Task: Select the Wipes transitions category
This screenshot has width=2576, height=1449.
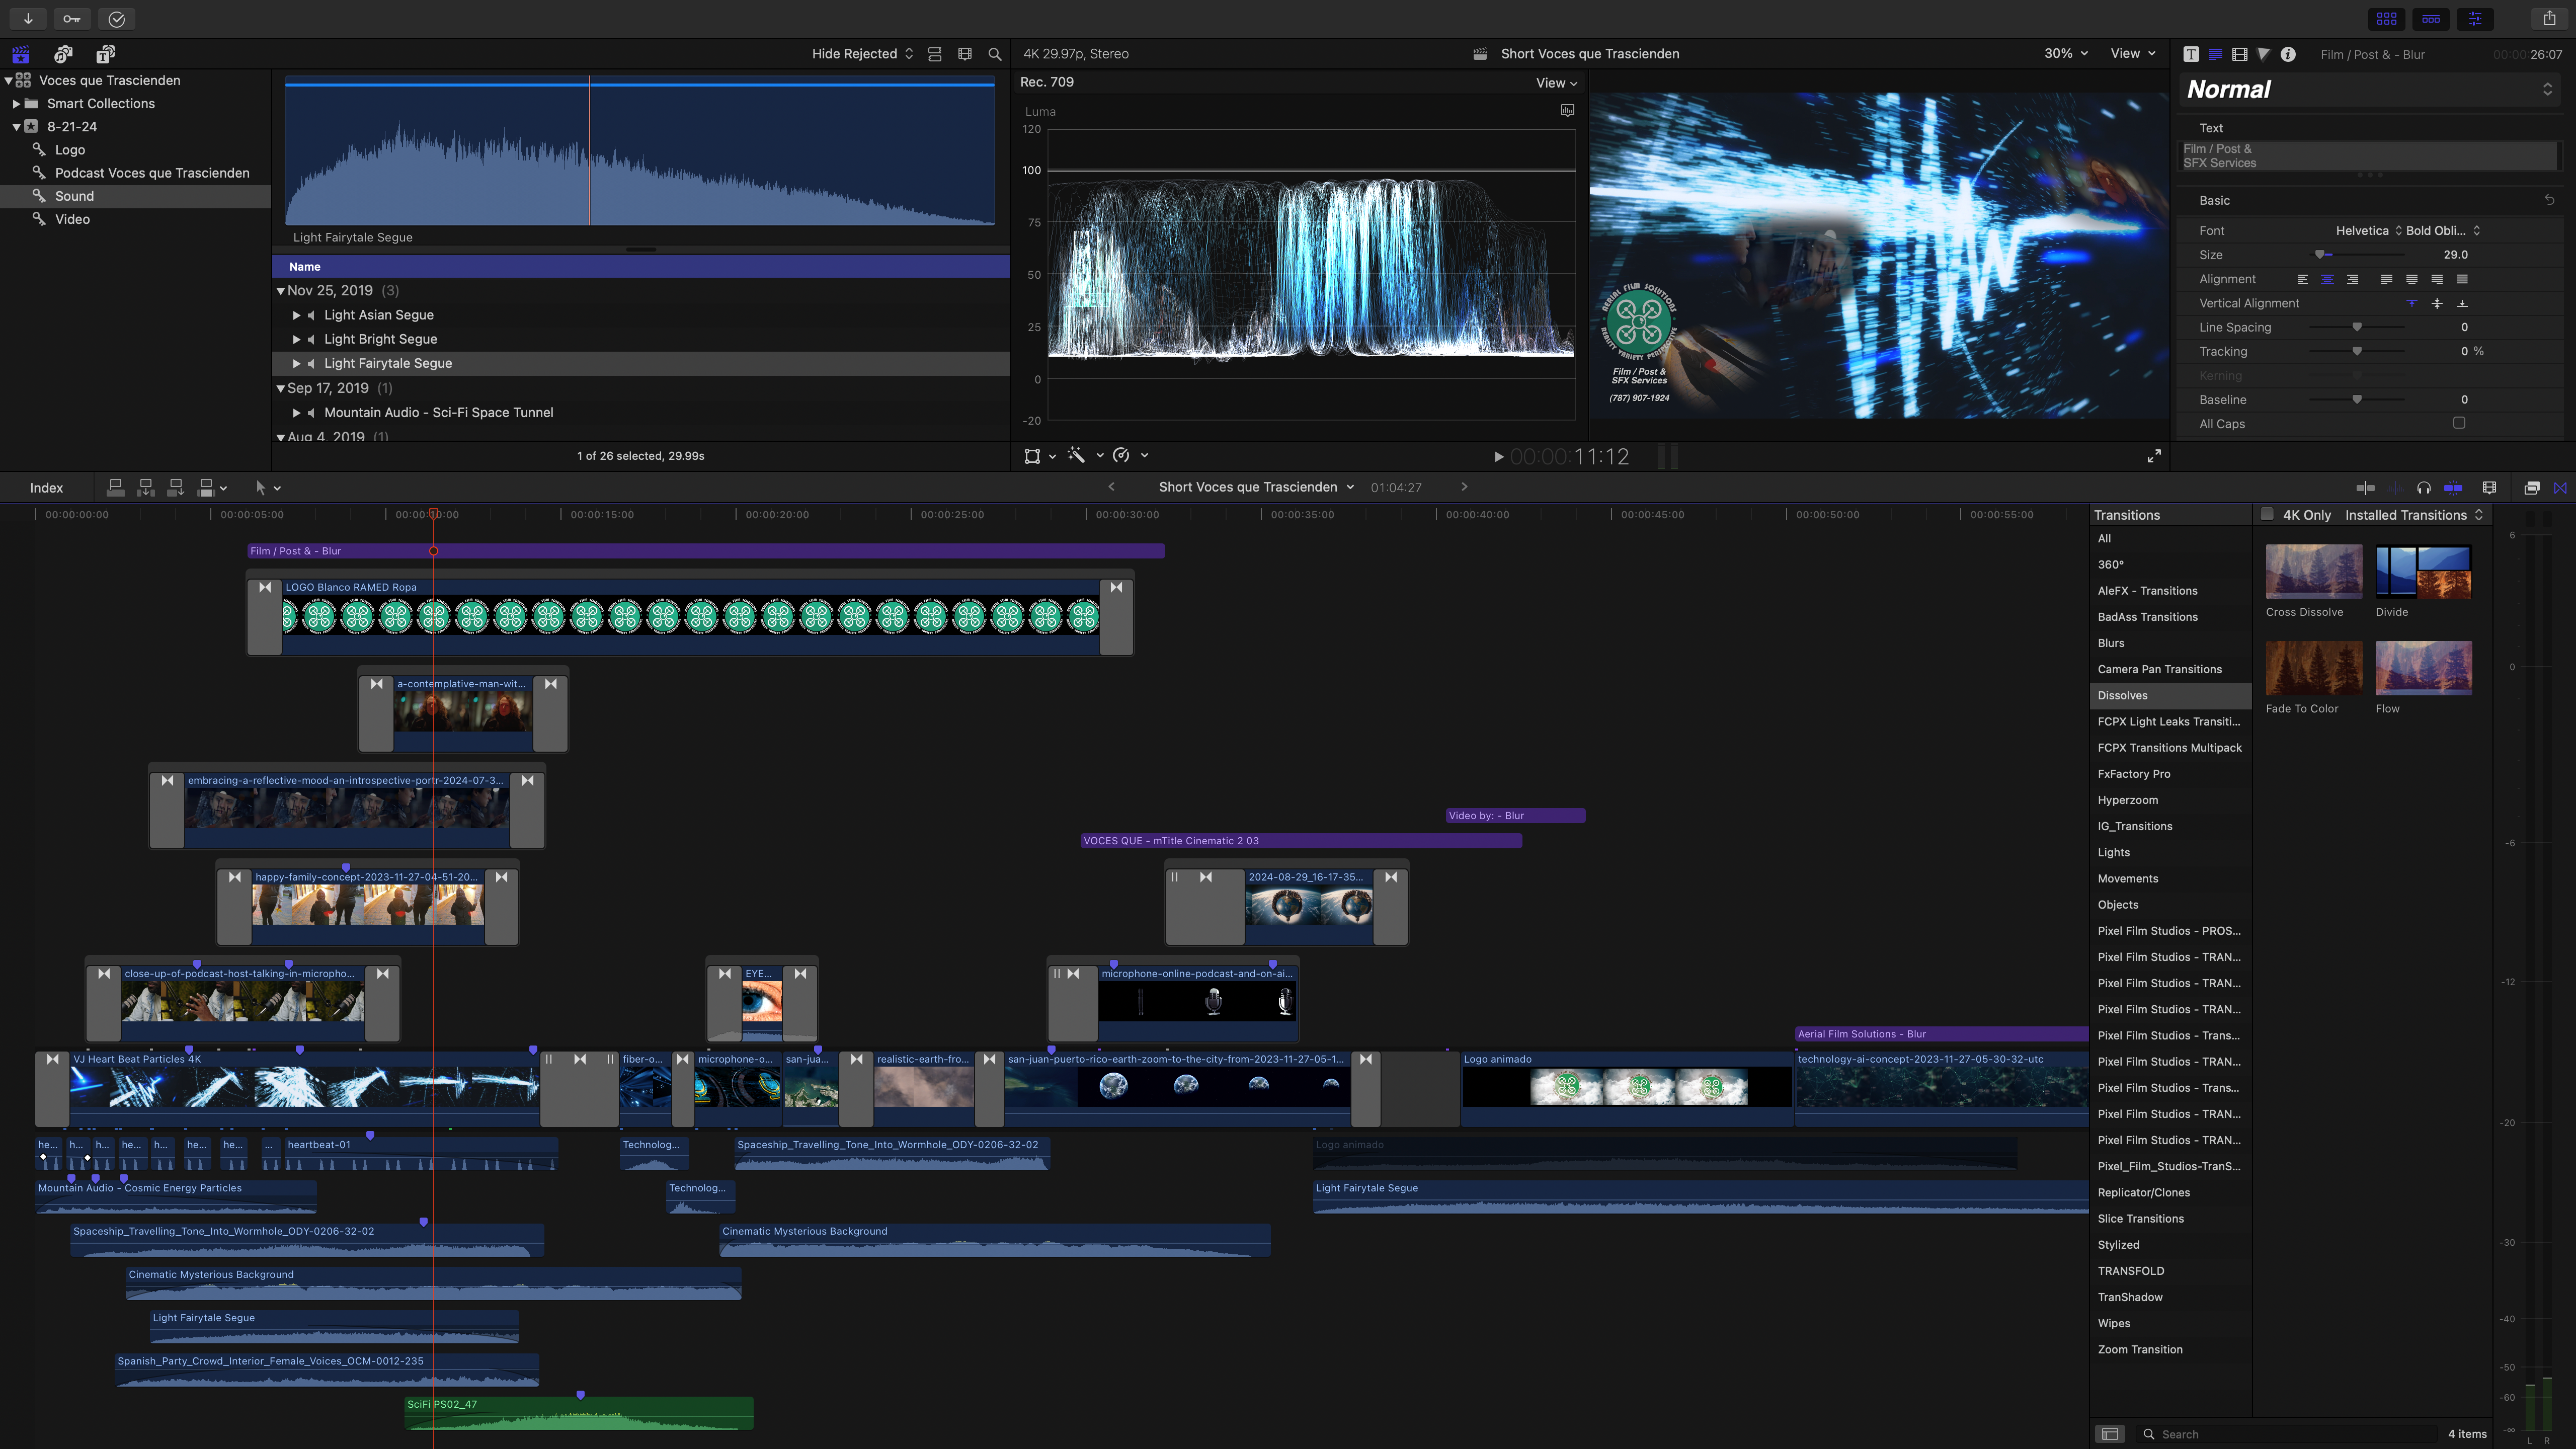Action: pos(2114,1323)
